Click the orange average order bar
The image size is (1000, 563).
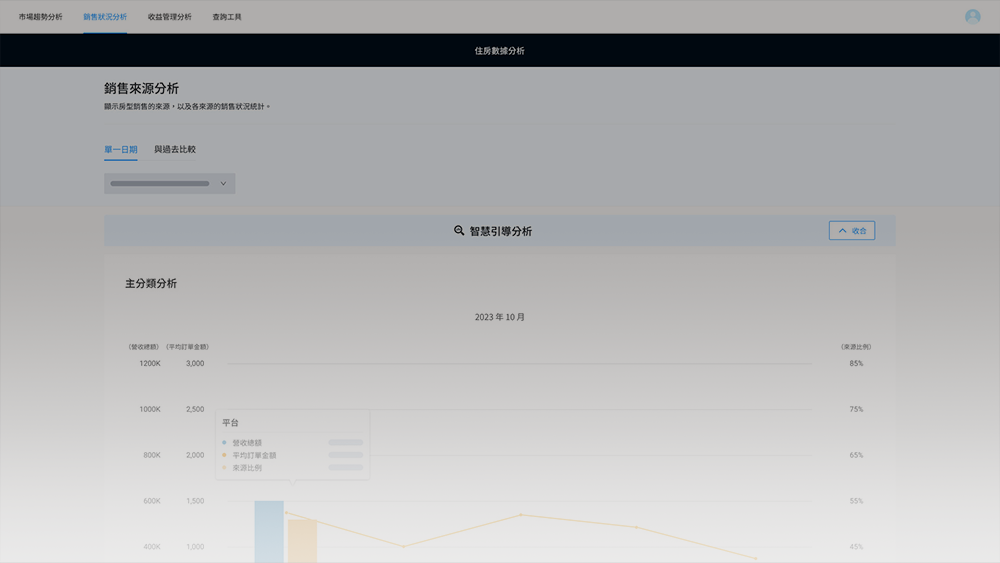click(x=302, y=541)
